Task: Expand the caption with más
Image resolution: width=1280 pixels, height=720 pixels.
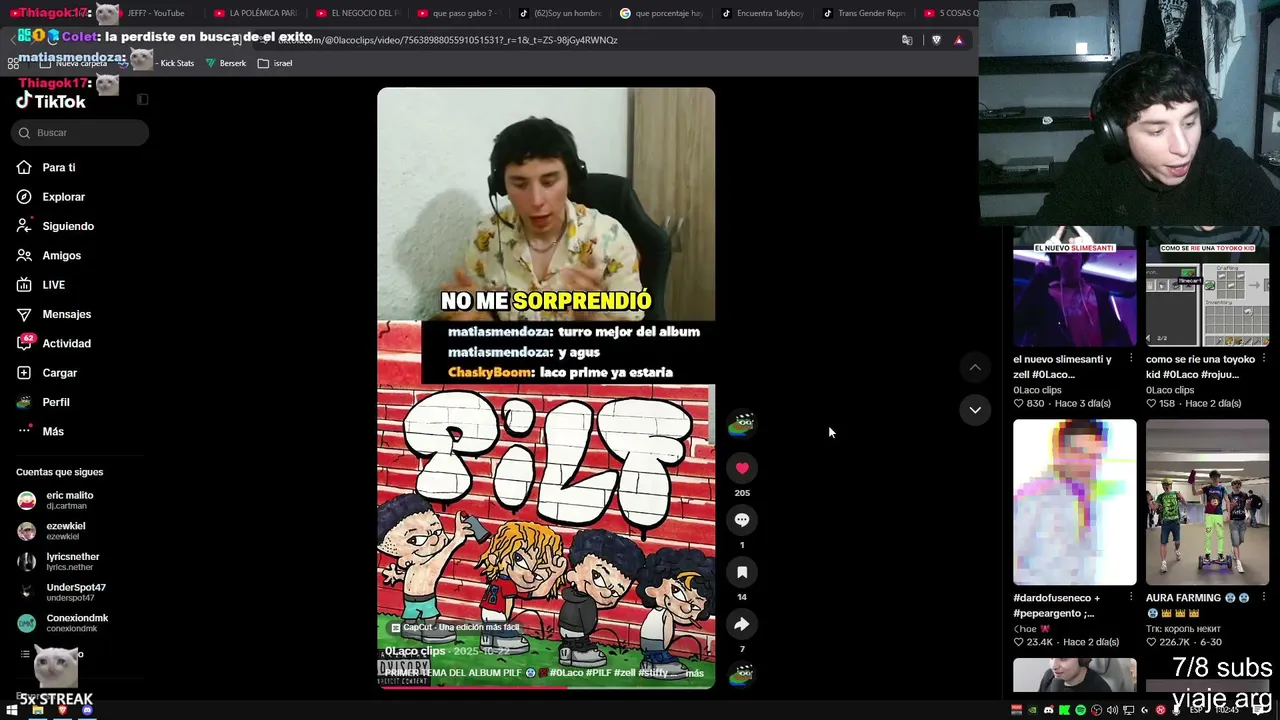Action: 695,673
